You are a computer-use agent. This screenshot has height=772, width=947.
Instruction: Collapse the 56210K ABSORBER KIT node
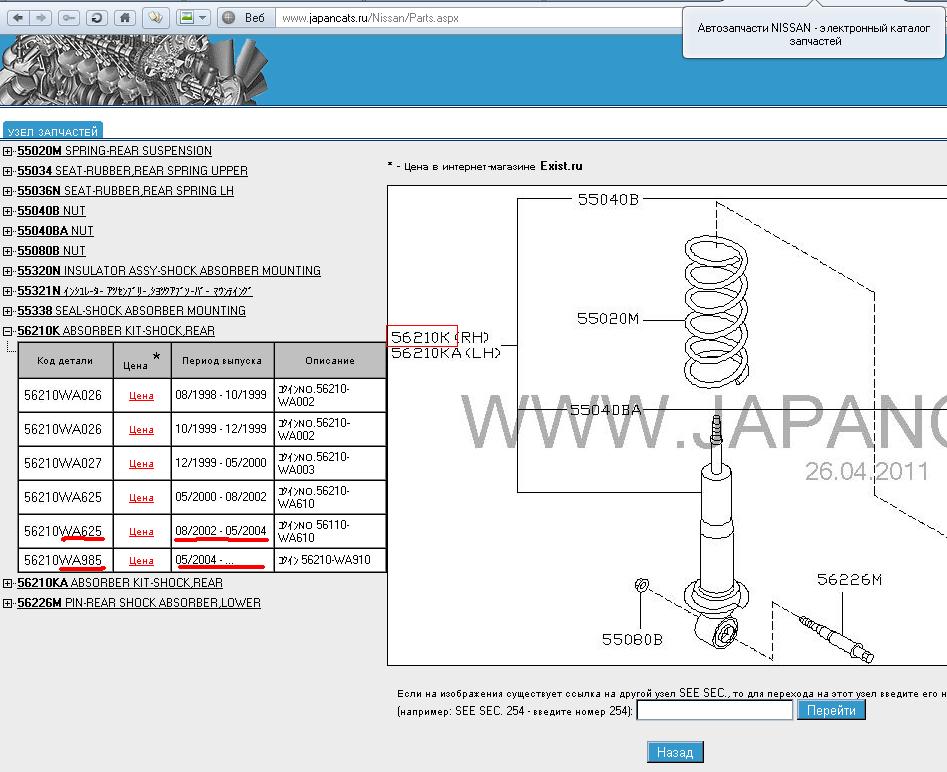coord(7,331)
